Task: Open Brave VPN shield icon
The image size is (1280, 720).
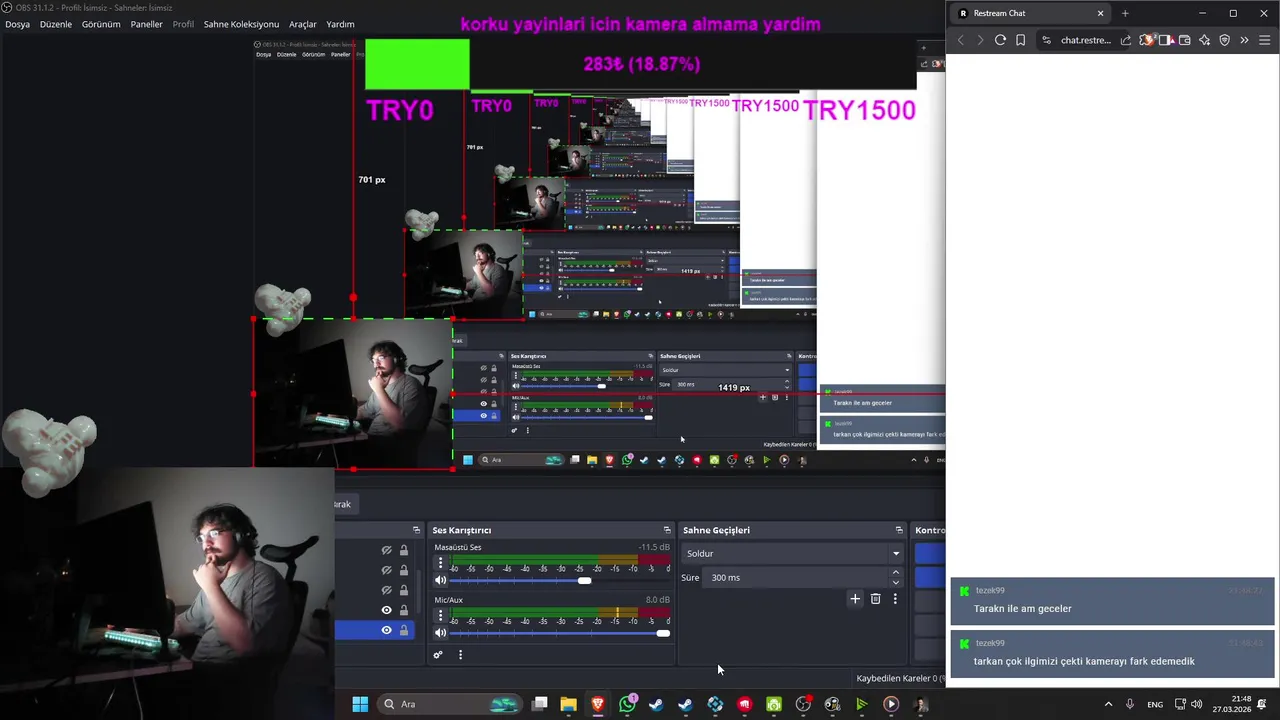Action: 1225,40
